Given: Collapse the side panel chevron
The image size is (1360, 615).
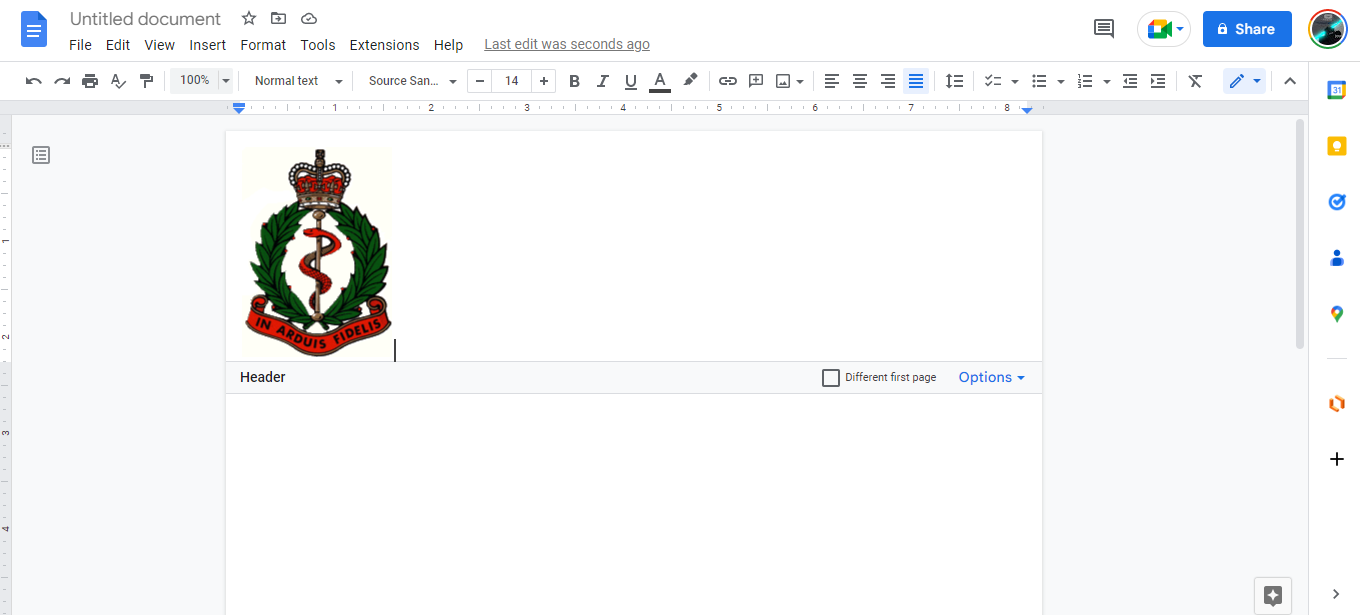Looking at the screenshot, I should tap(1337, 594).
